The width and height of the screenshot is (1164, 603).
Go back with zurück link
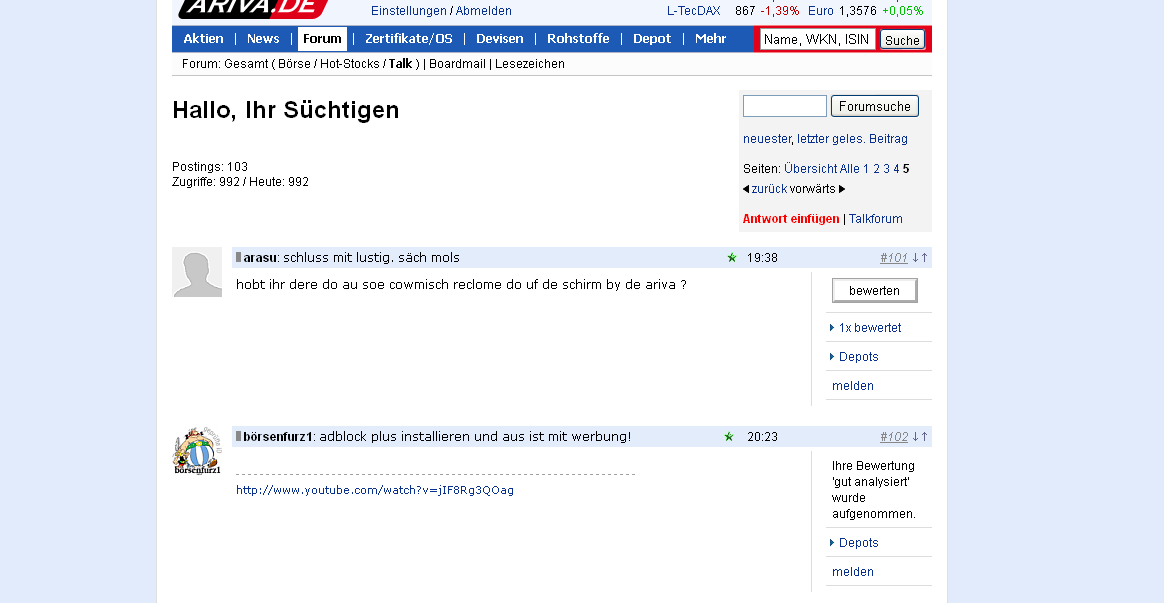pos(769,189)
